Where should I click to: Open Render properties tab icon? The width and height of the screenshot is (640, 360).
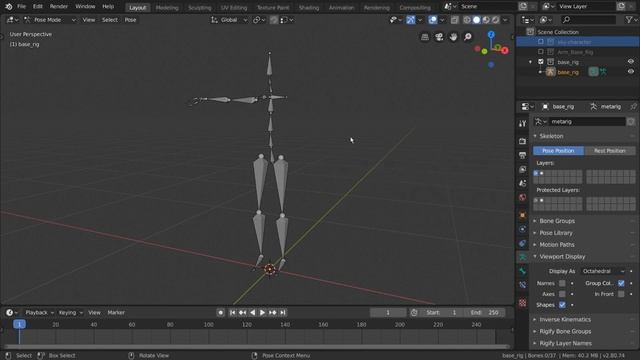tap(522, 141)
